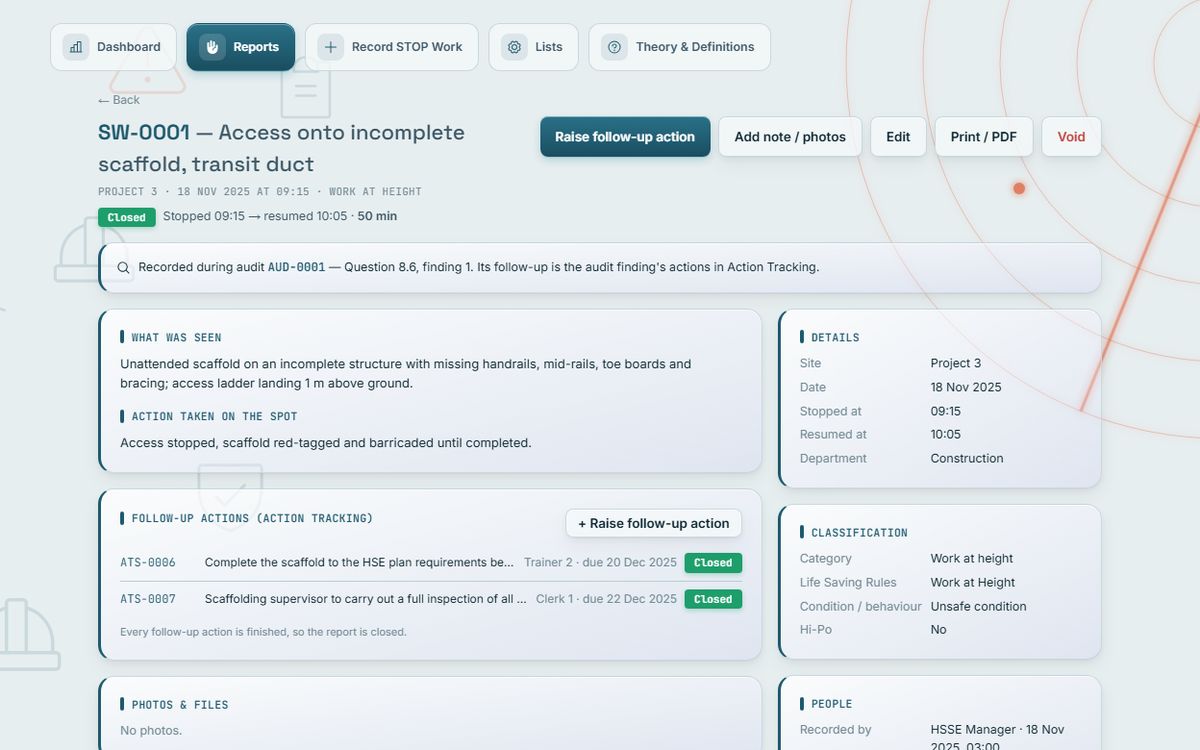Click the text 'Trainer 2 · due 20 Dec 2025'
Image resolution: width=1200 pixels, height=750 pixels.
(x=600, y=563)
